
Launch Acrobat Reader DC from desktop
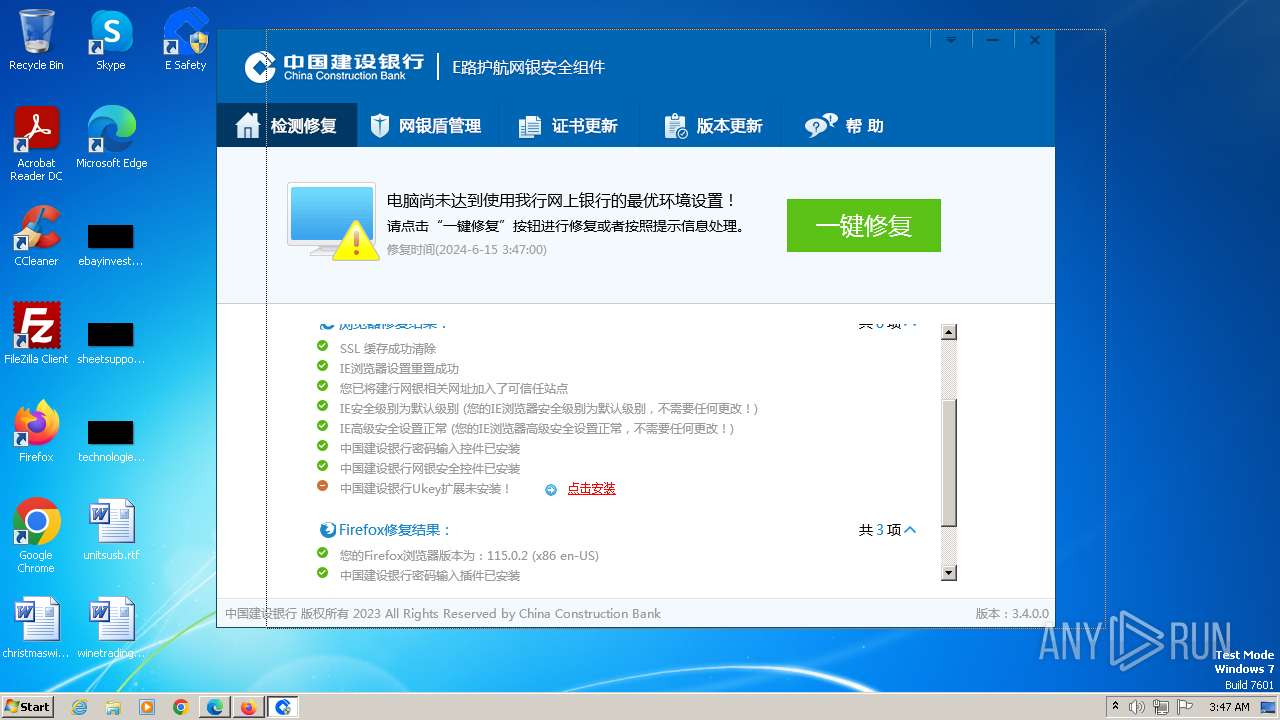point(36,145)
